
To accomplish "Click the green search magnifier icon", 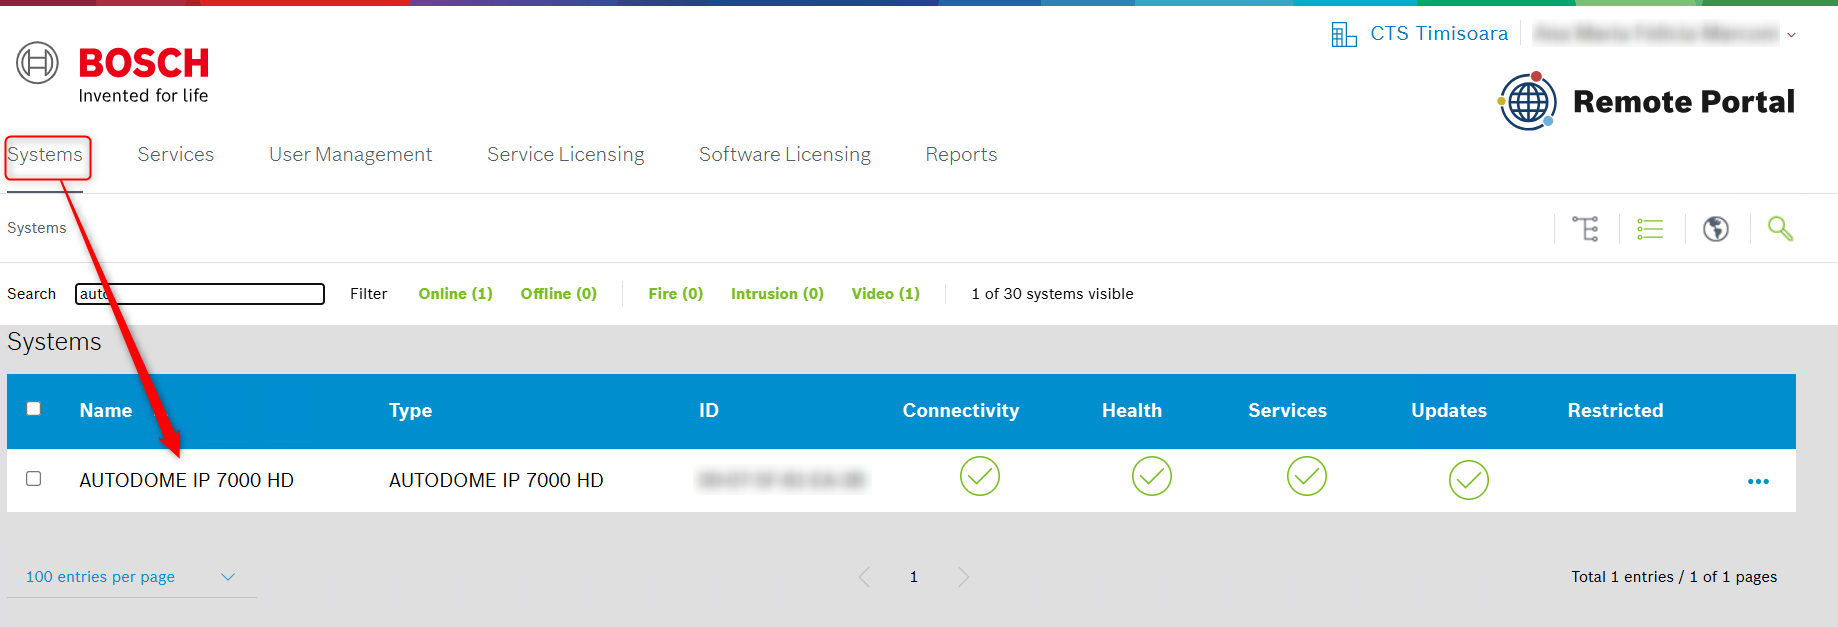I will pyautogui.click(x=1780, y=229).
